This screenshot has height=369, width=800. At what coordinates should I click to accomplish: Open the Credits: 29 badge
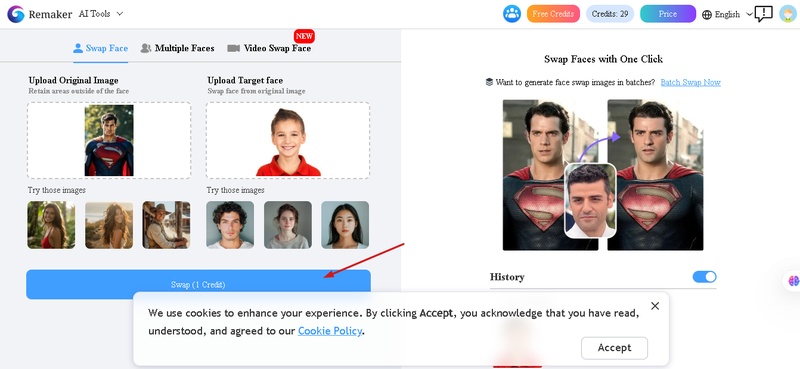coord(610,14)
